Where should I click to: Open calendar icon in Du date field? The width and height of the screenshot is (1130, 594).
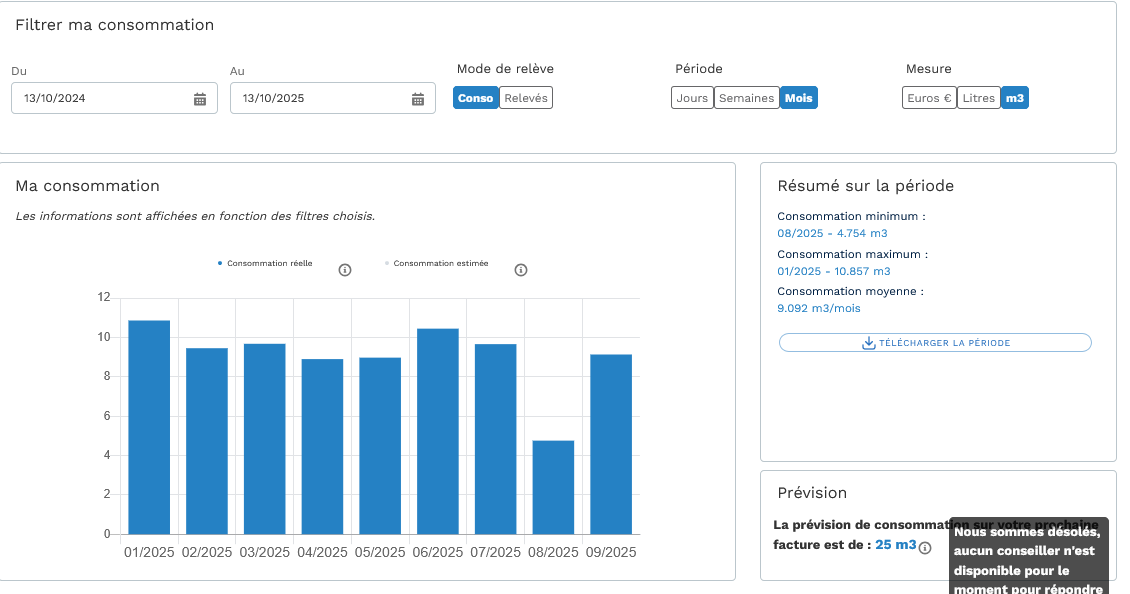tap(200, 99)
